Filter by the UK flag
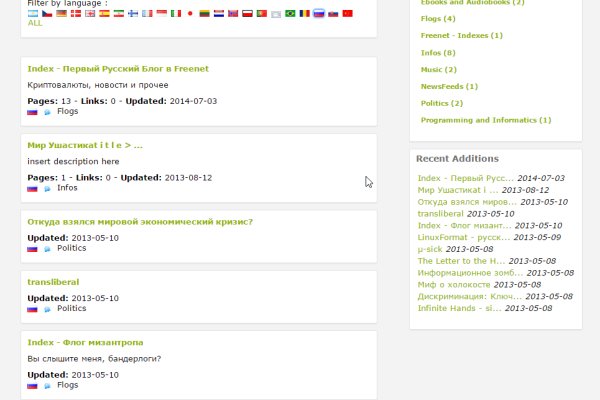The width and height of the screenshot is (600, 400). tap(90, 13)
